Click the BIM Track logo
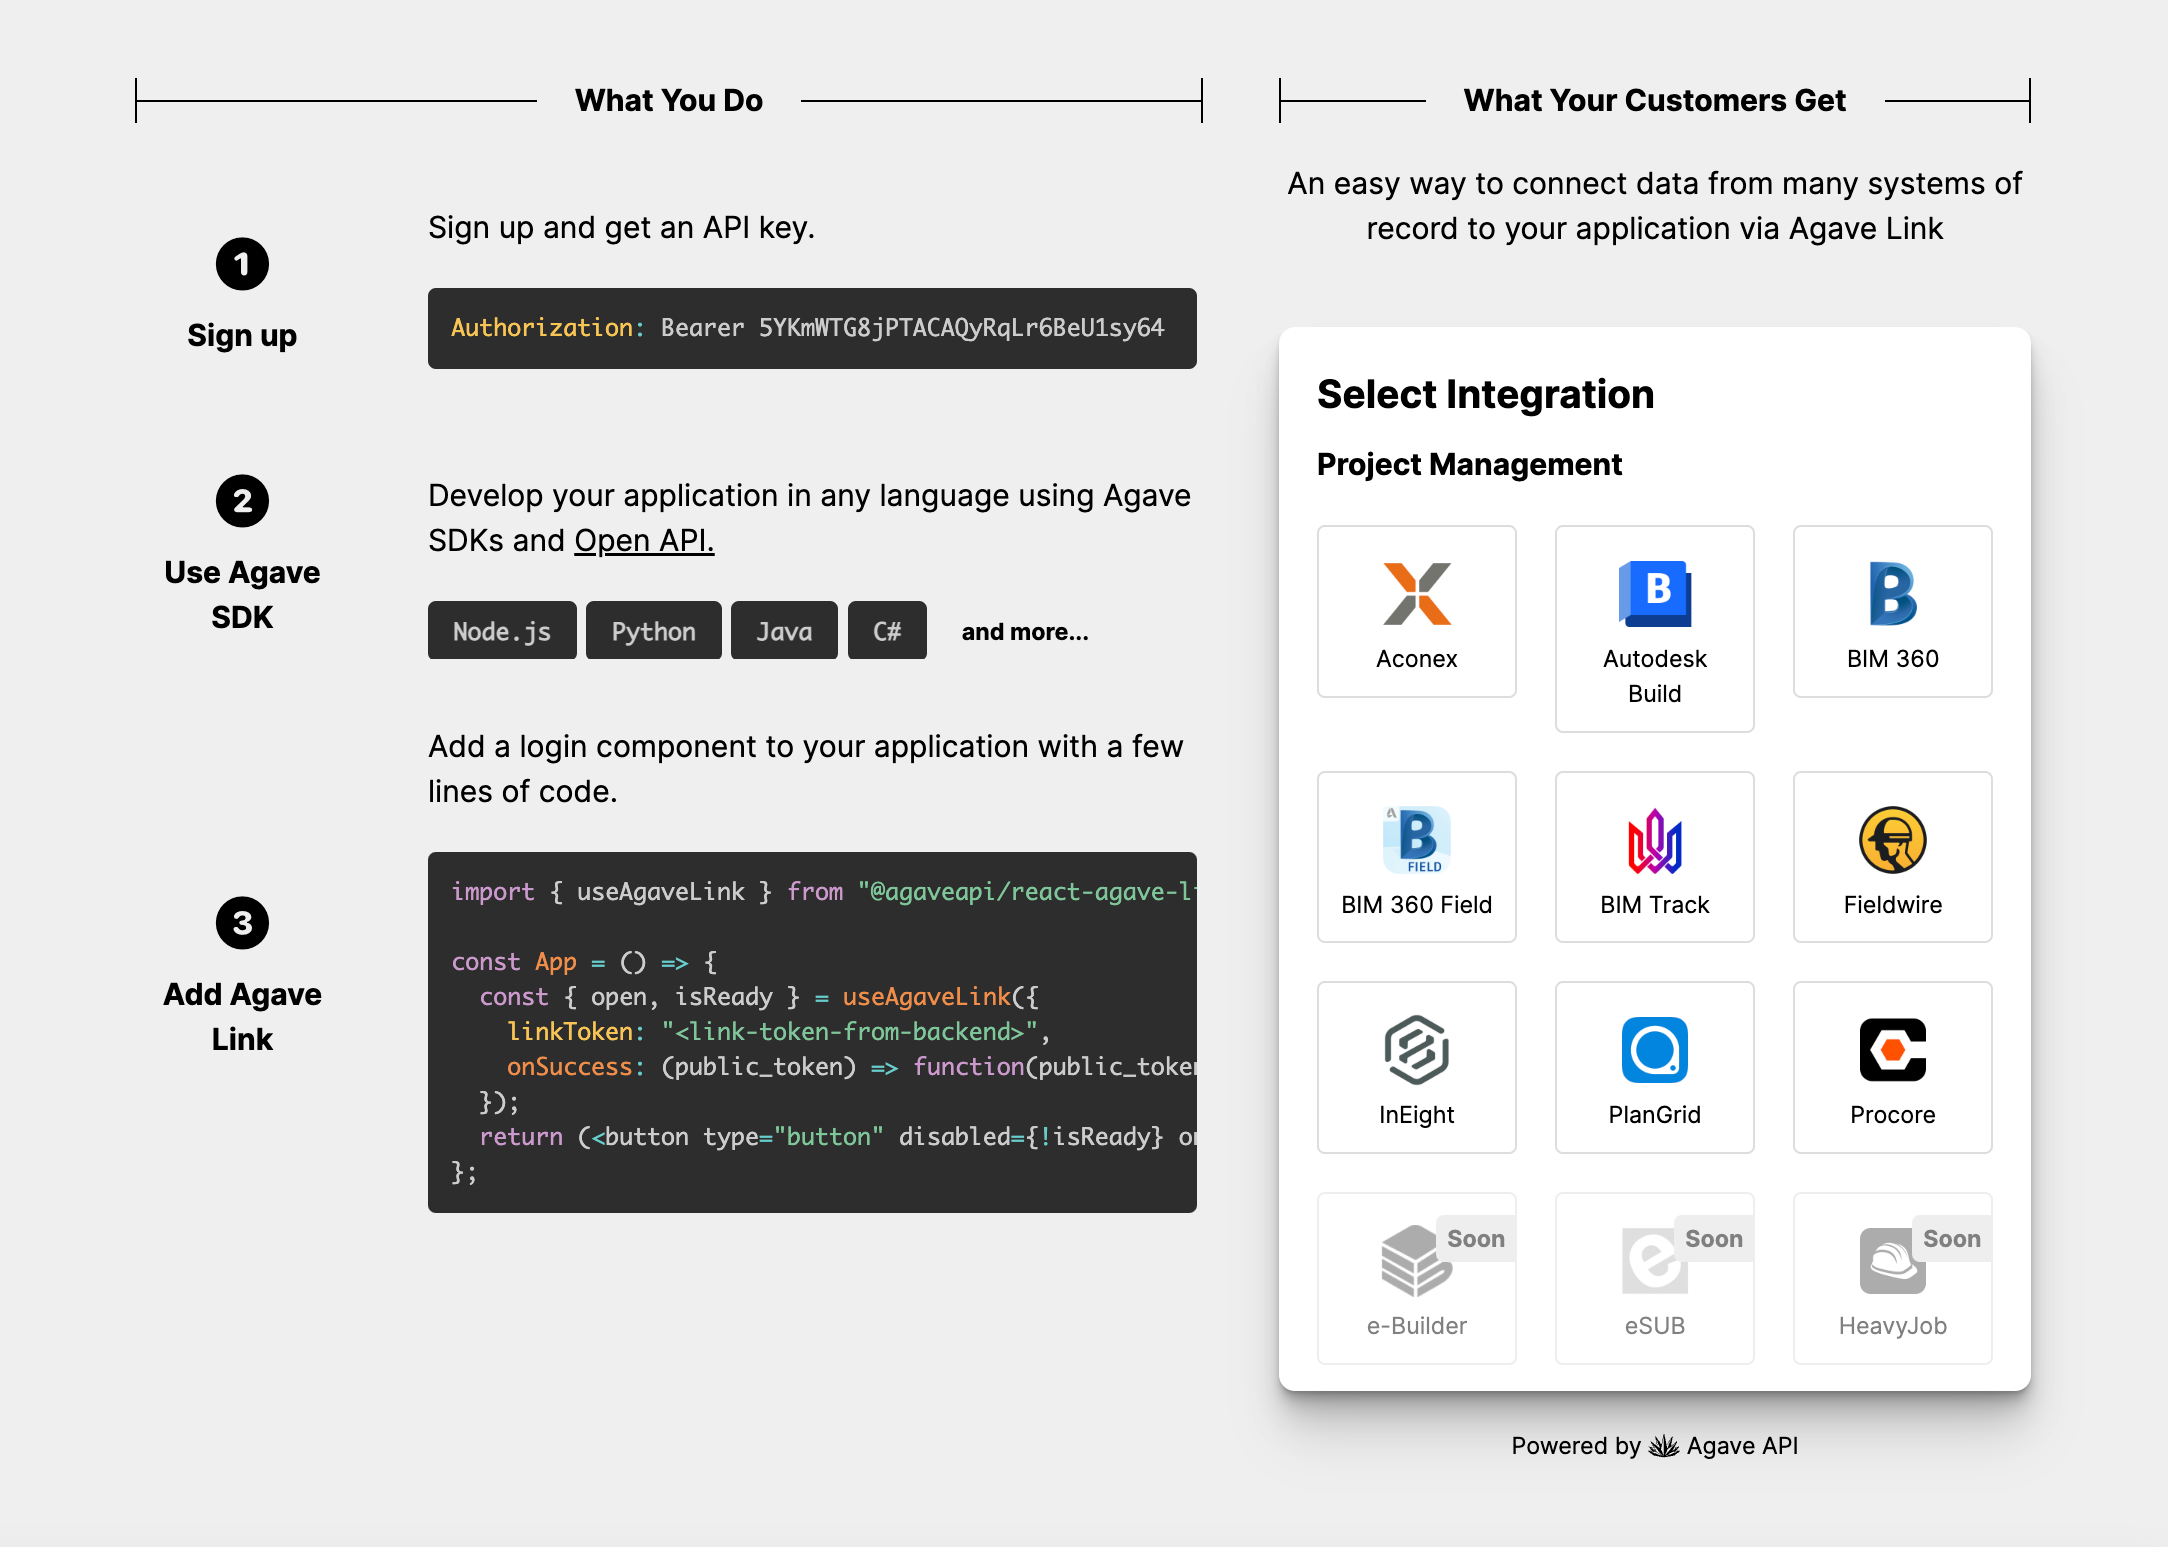 coord(1654,841)
